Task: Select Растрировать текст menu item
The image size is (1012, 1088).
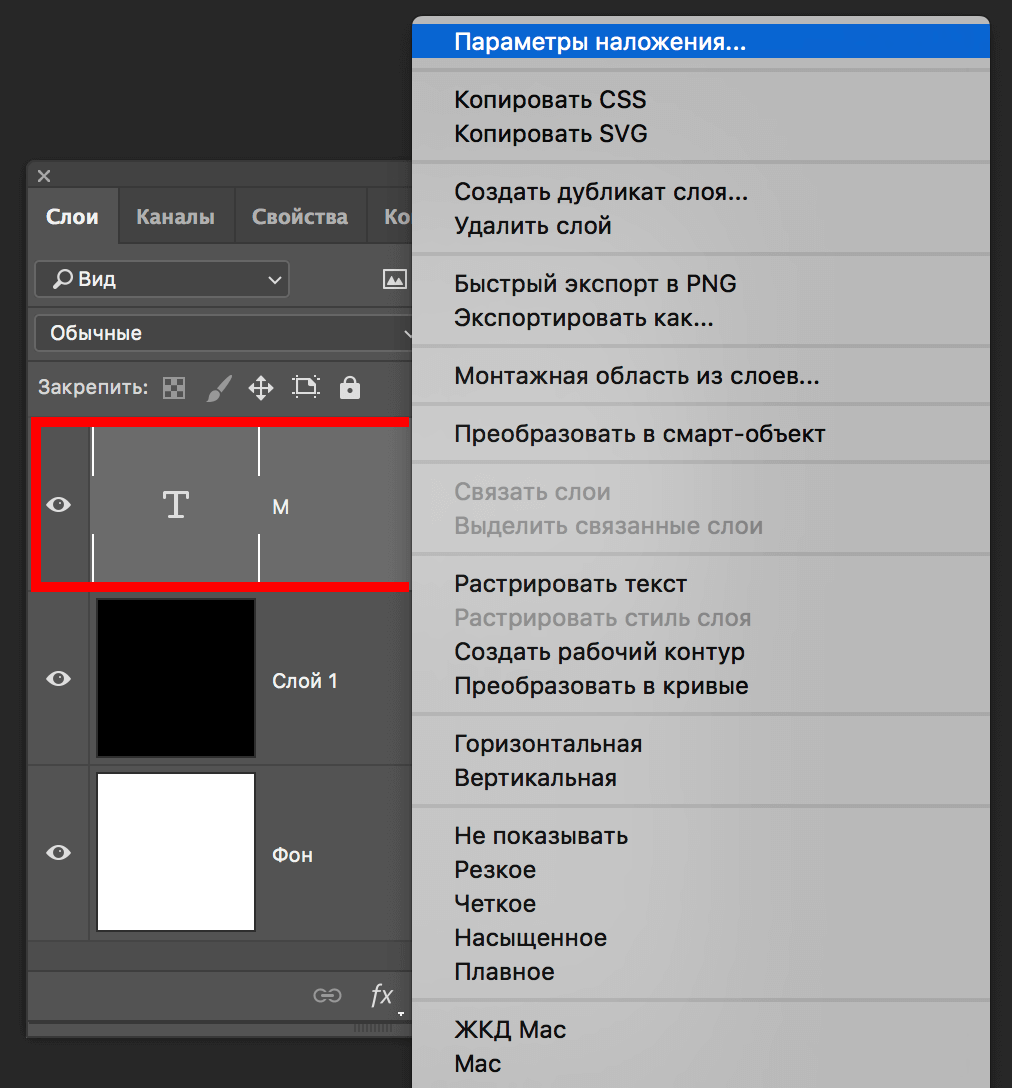Action: pos(570,584)
